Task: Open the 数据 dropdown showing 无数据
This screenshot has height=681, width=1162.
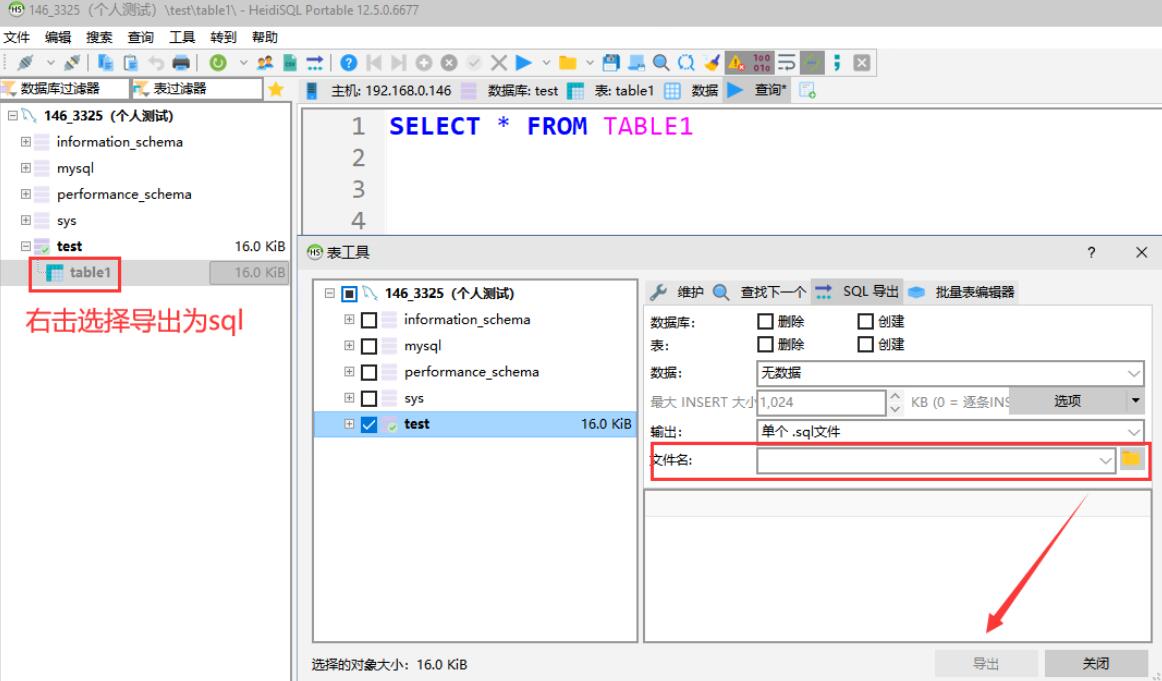Action: (x=950, y=373)
